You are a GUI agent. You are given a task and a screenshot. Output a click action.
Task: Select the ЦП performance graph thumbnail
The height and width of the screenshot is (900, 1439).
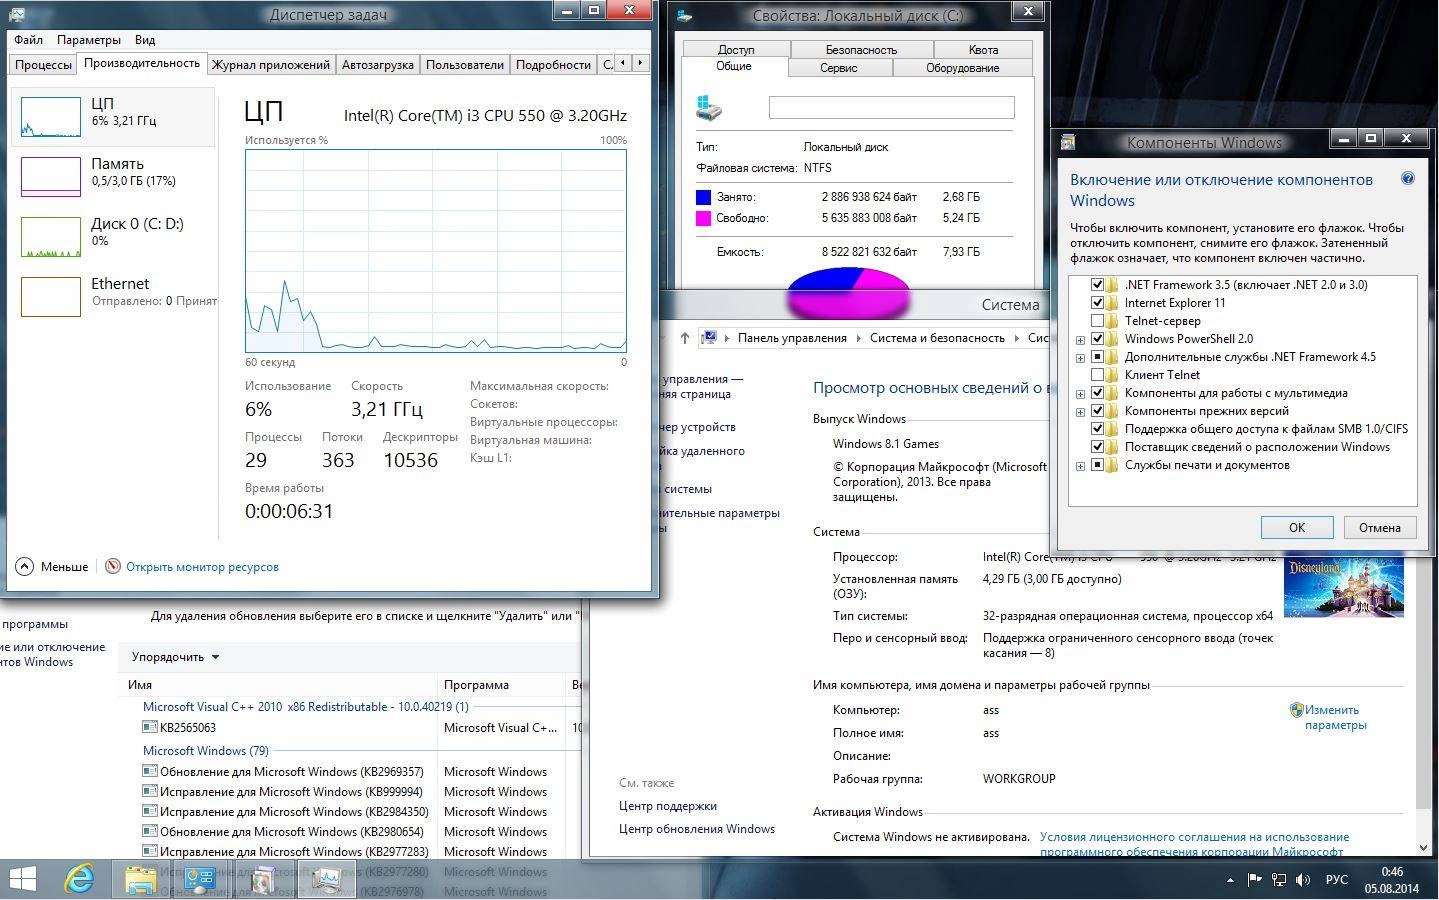click(51, 117)
